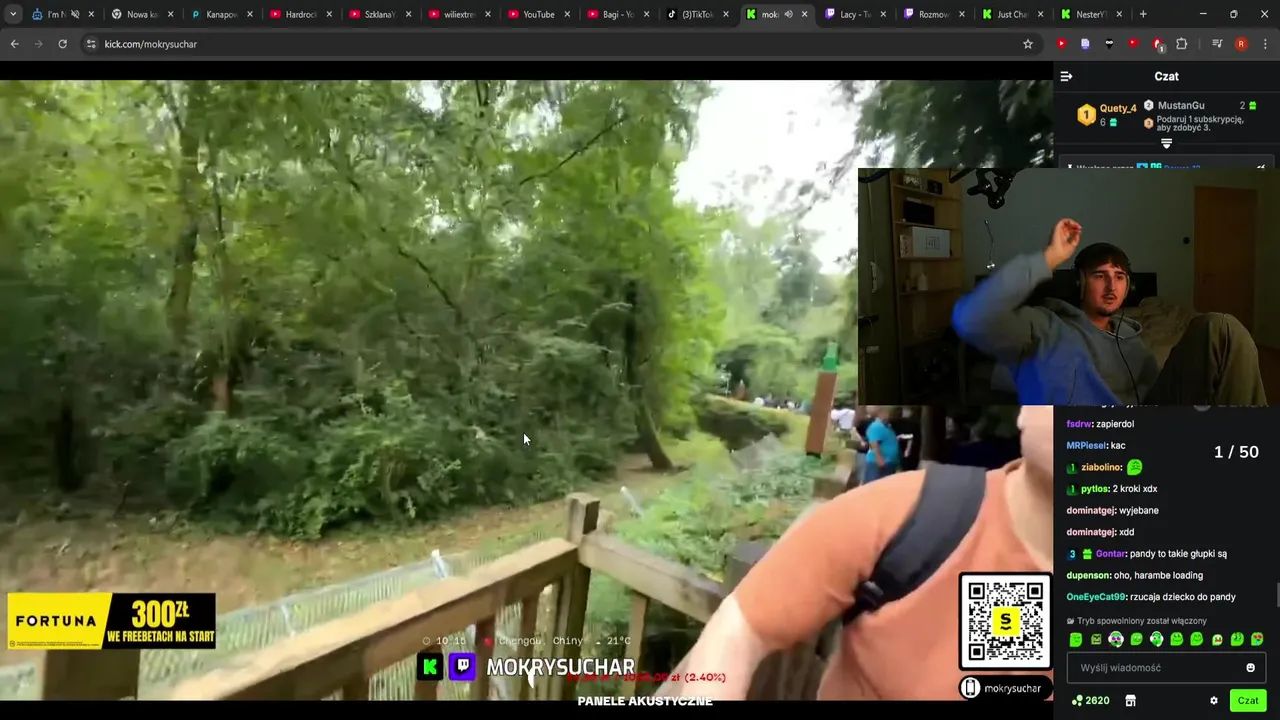Open chat user MRPiesel's profile
Image resolution: width=1280 pixels, height=720 pixels.
coord(1086,446)
